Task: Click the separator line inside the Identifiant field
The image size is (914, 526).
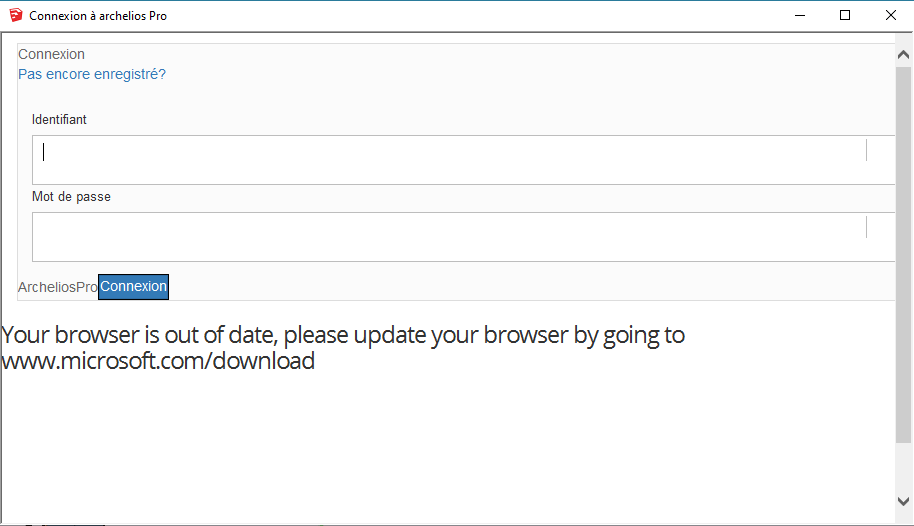Action: (x=866, y=150)
